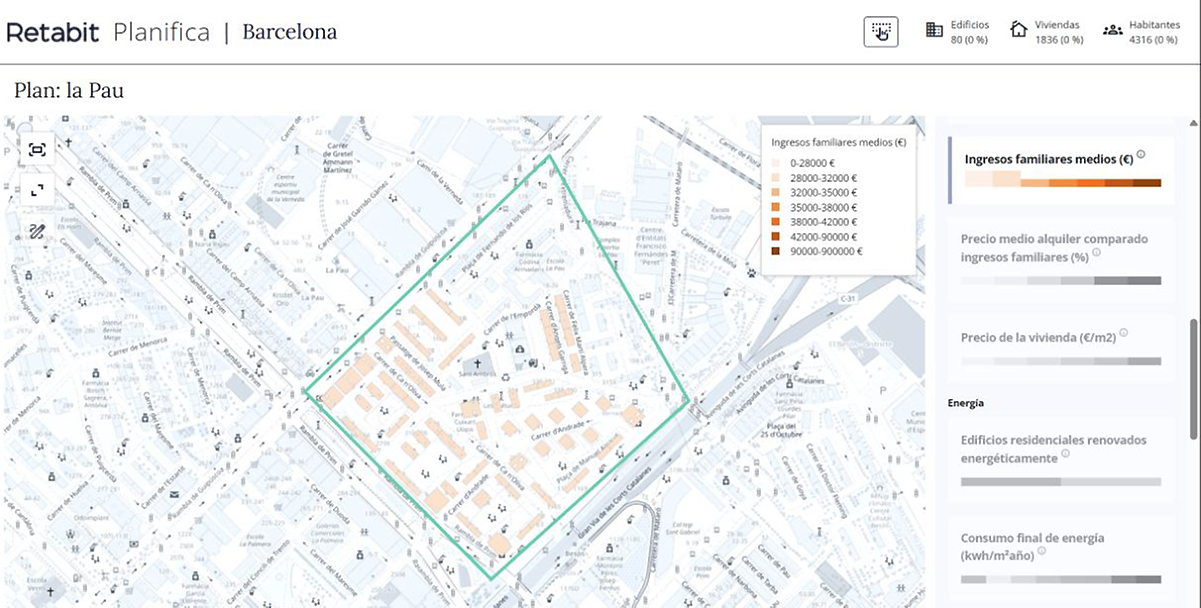Click the crossed-out draw tool on map
This screenshot has height=608, width=1201.
point(37,231)
